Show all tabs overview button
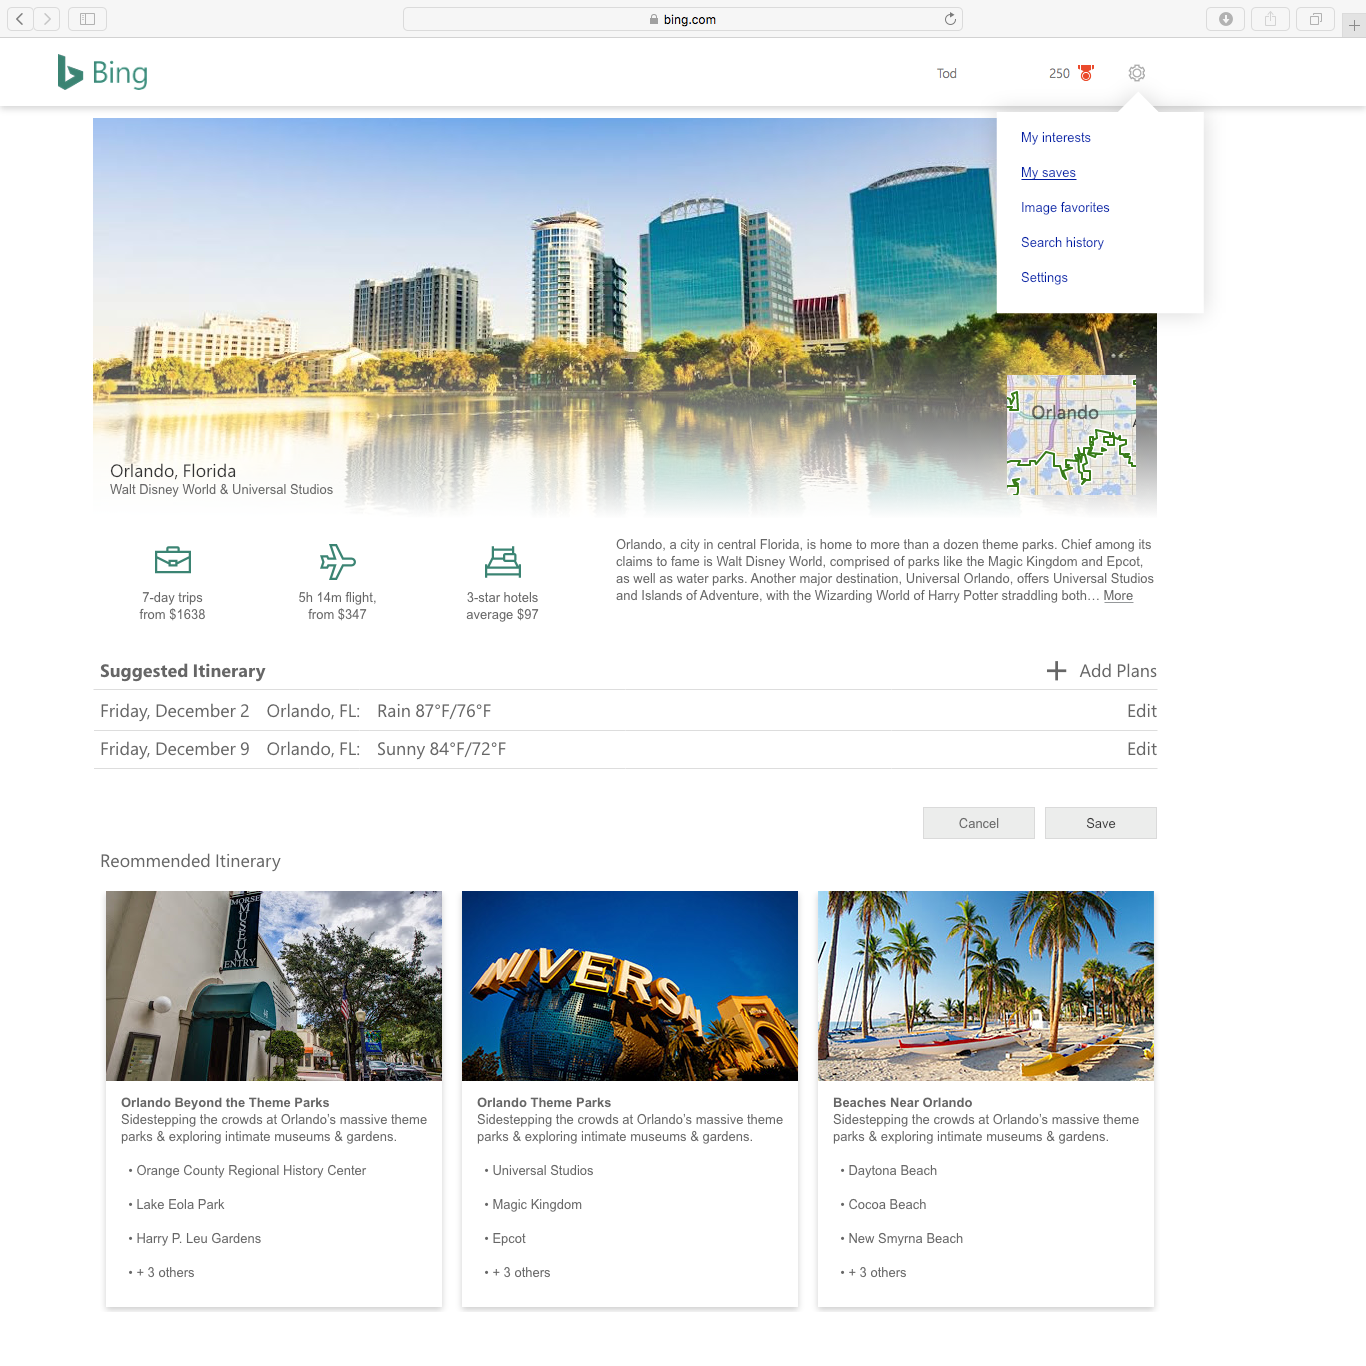The height and width of the screenshot is (1366, 1366). (1316, 19)
